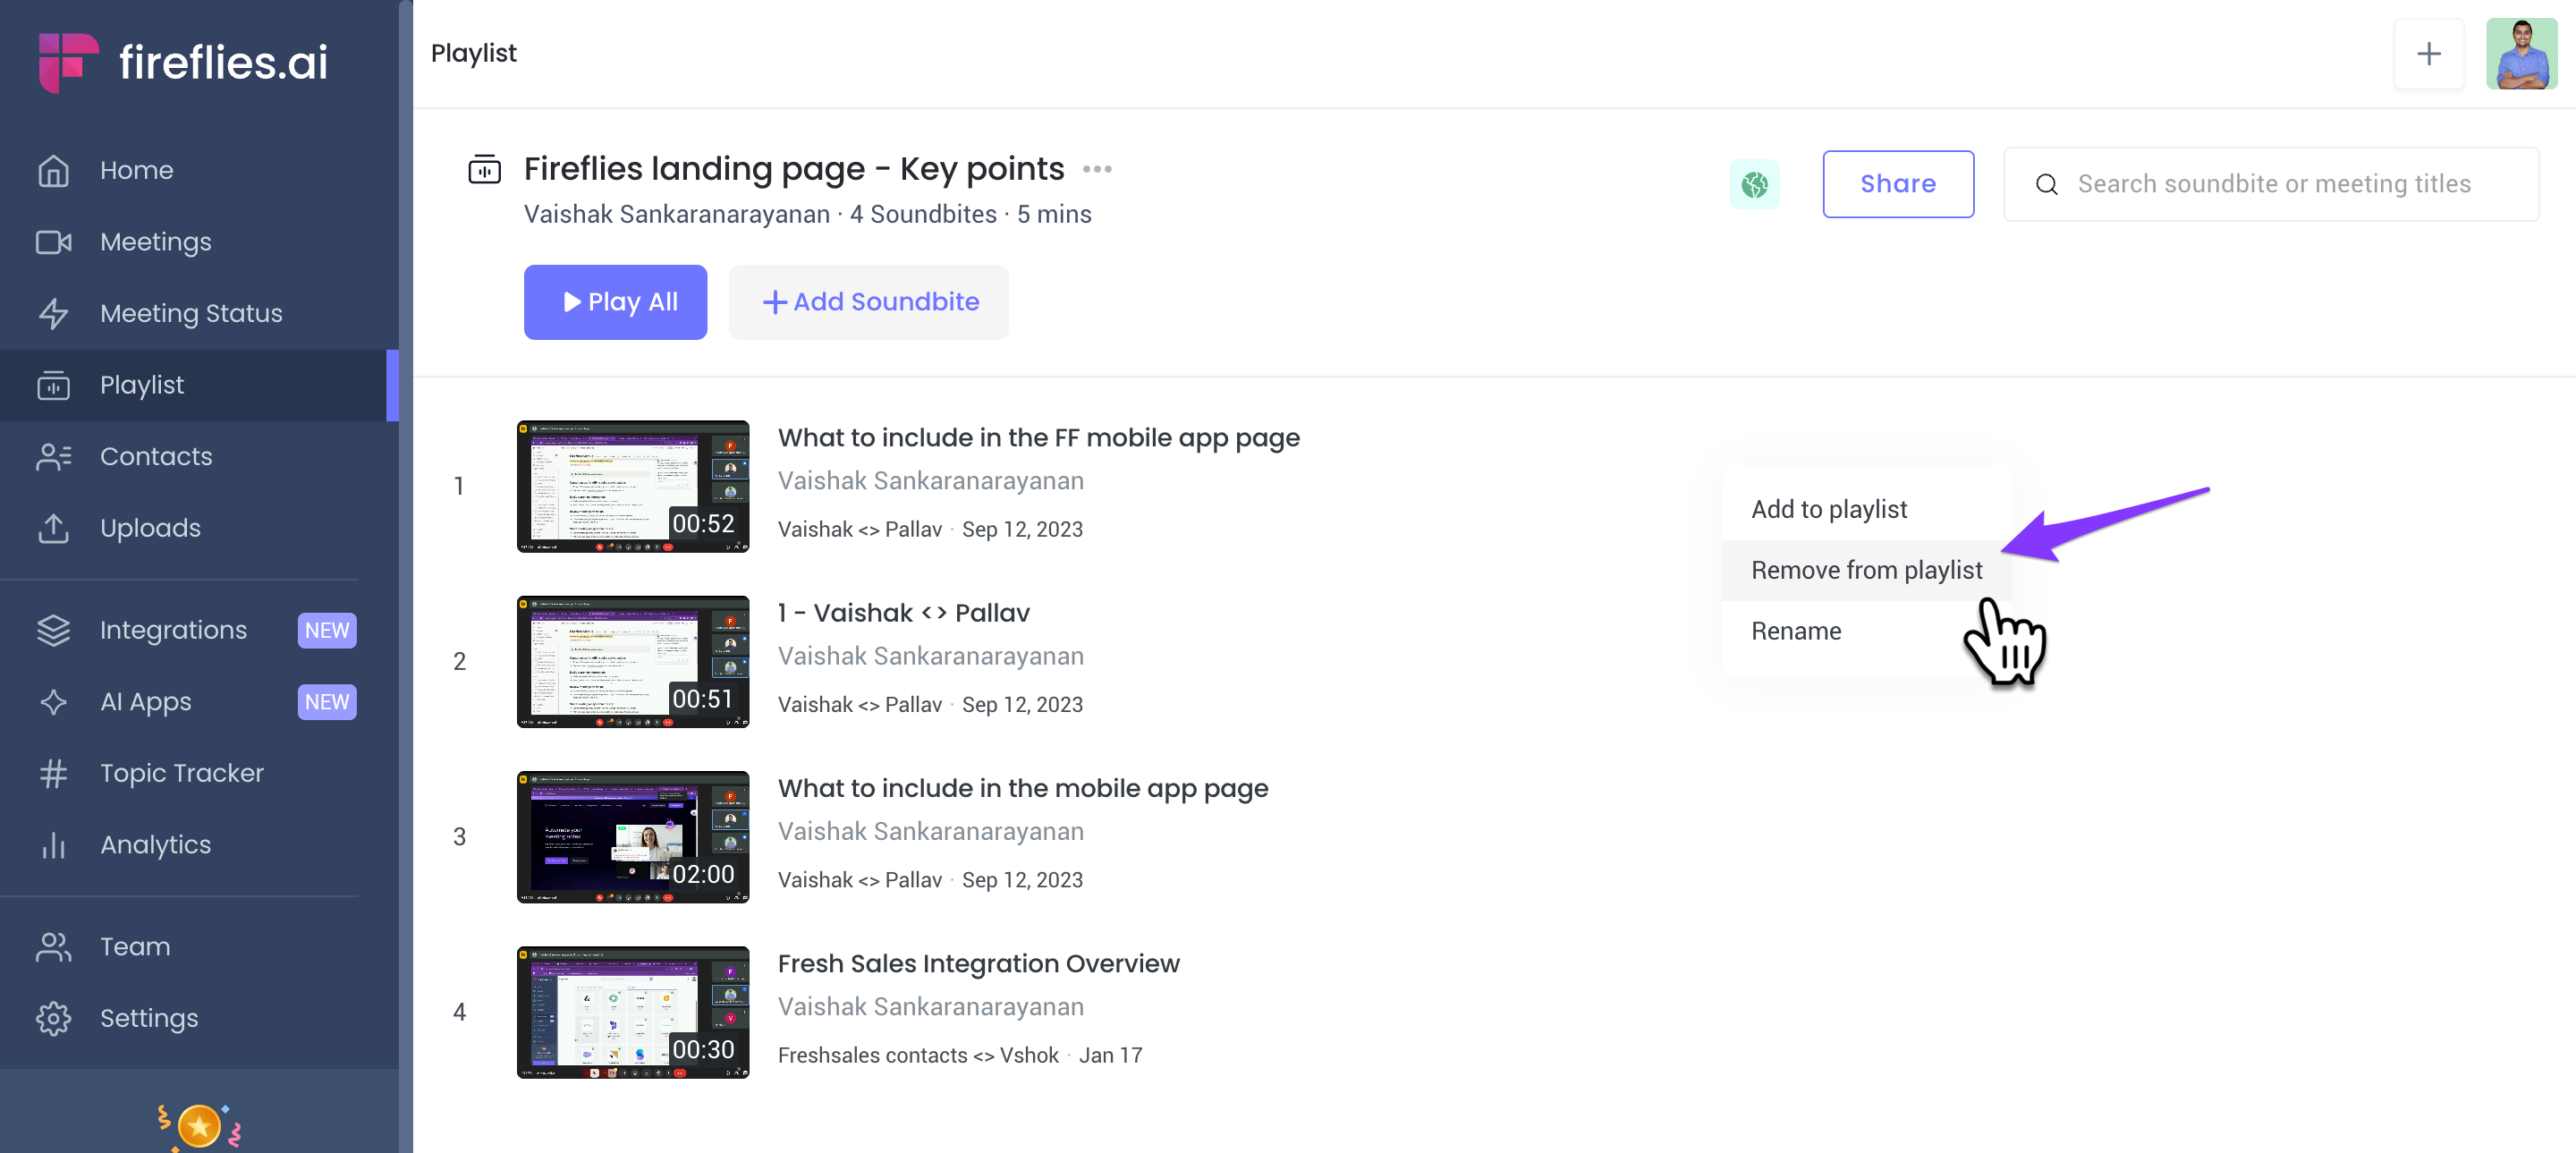Click the fireflies.ai logo
This screenshot has width=2576, height=1153.
[183, 62]
